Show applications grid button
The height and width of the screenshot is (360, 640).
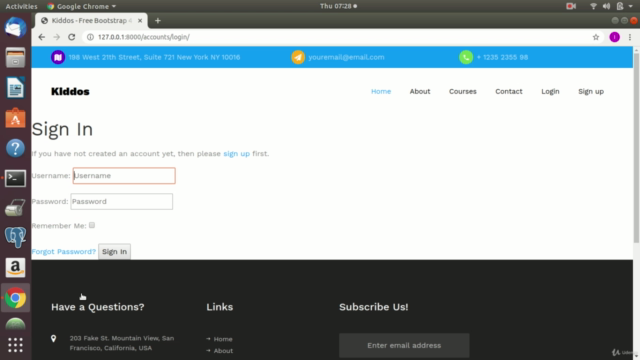(15, 345)
